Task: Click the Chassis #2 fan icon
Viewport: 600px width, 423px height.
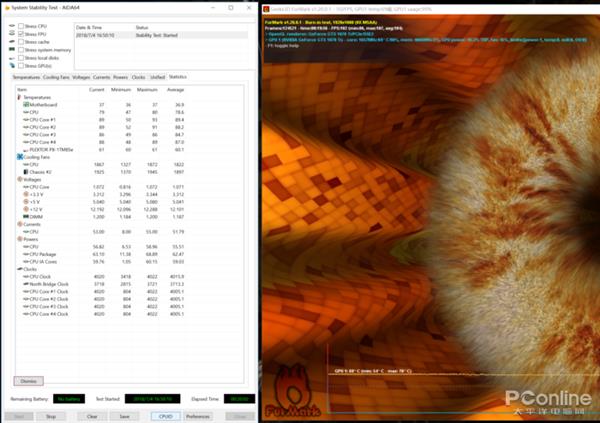Action: [x=25, y=171]
